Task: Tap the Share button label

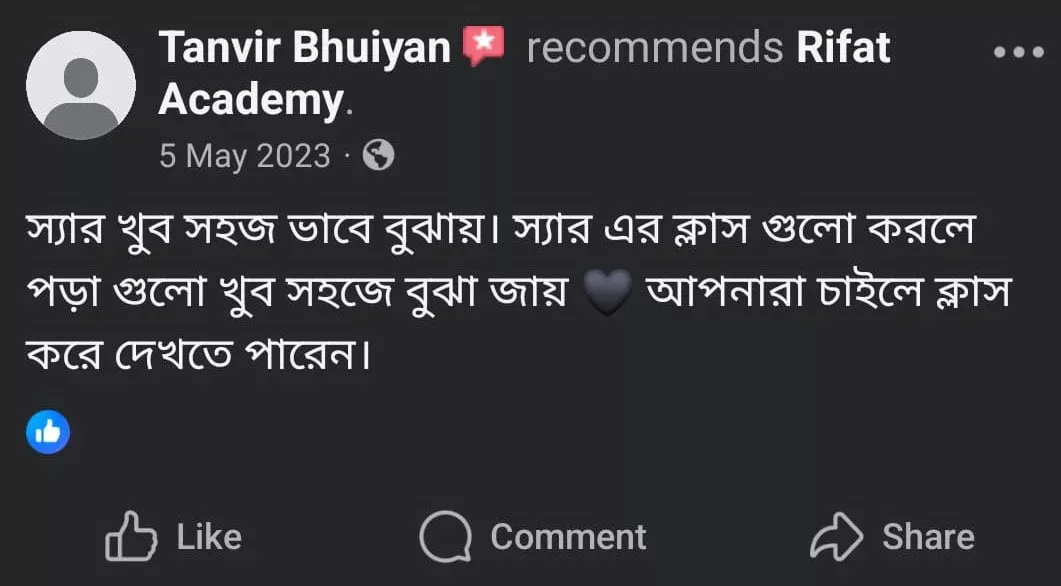Action: pyautogui.click(x=928, y=537)
